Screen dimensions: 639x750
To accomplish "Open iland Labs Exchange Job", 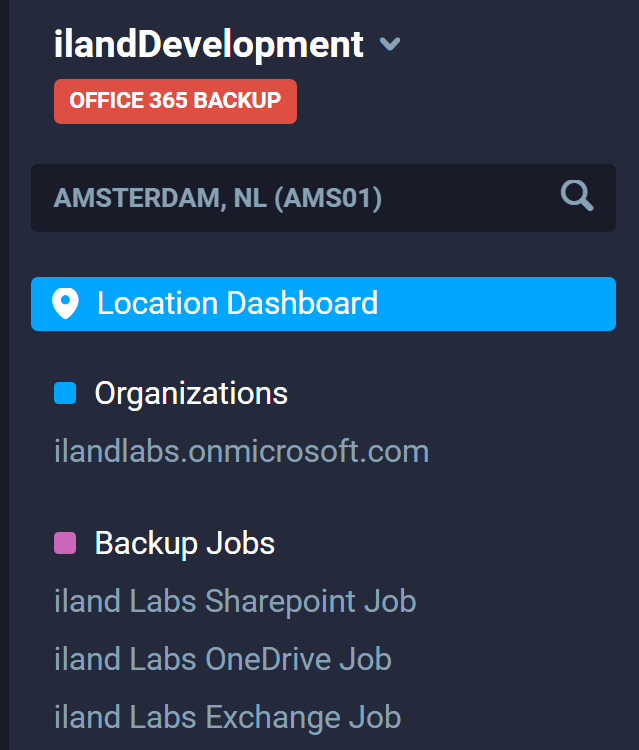I will coord(227,717).
